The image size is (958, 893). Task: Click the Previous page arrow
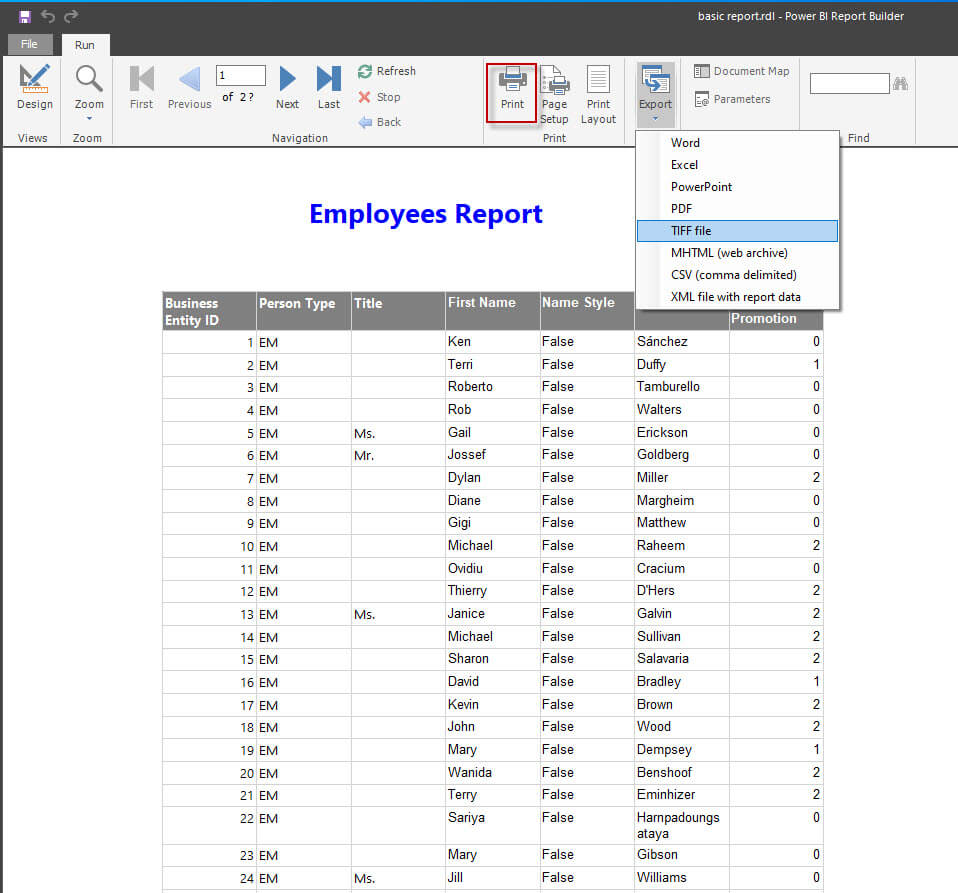click(189, 87)
